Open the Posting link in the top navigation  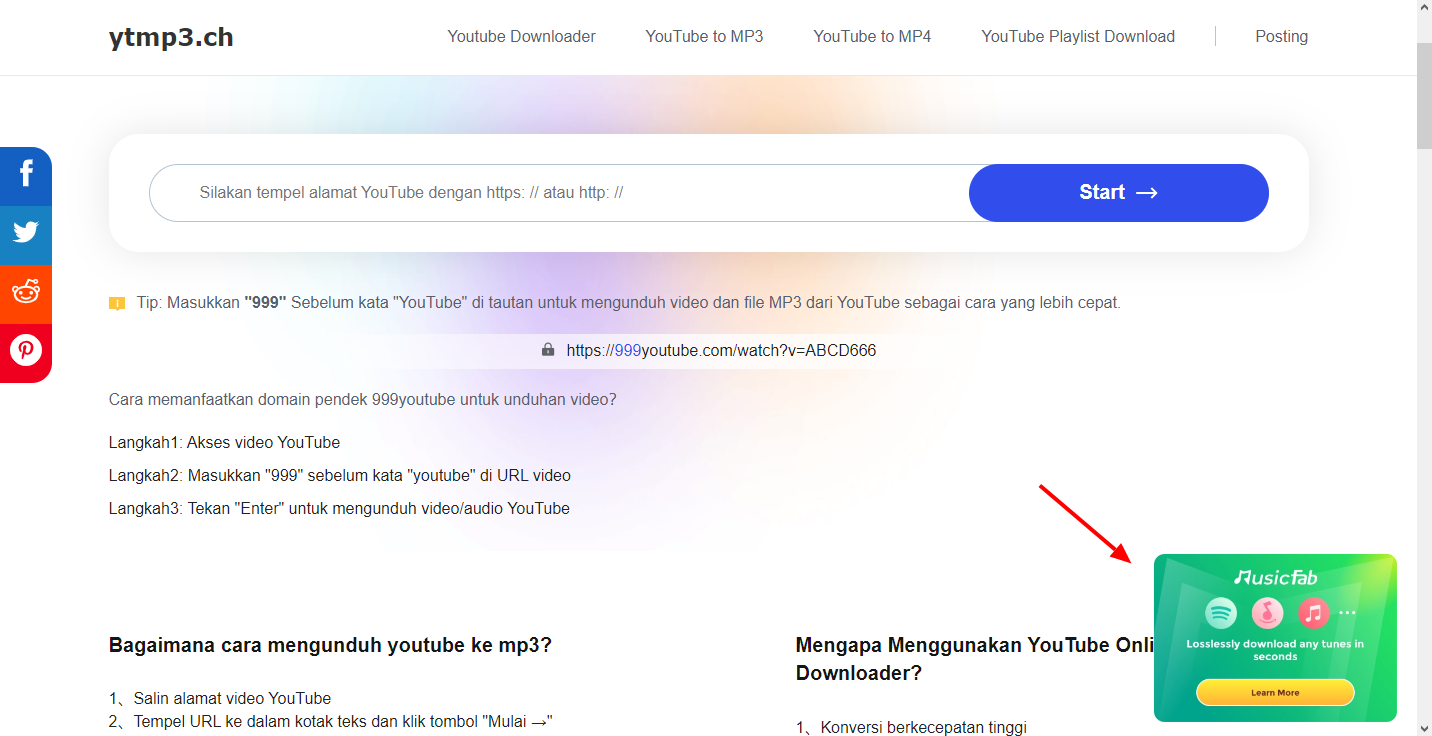pos(1281,37)
